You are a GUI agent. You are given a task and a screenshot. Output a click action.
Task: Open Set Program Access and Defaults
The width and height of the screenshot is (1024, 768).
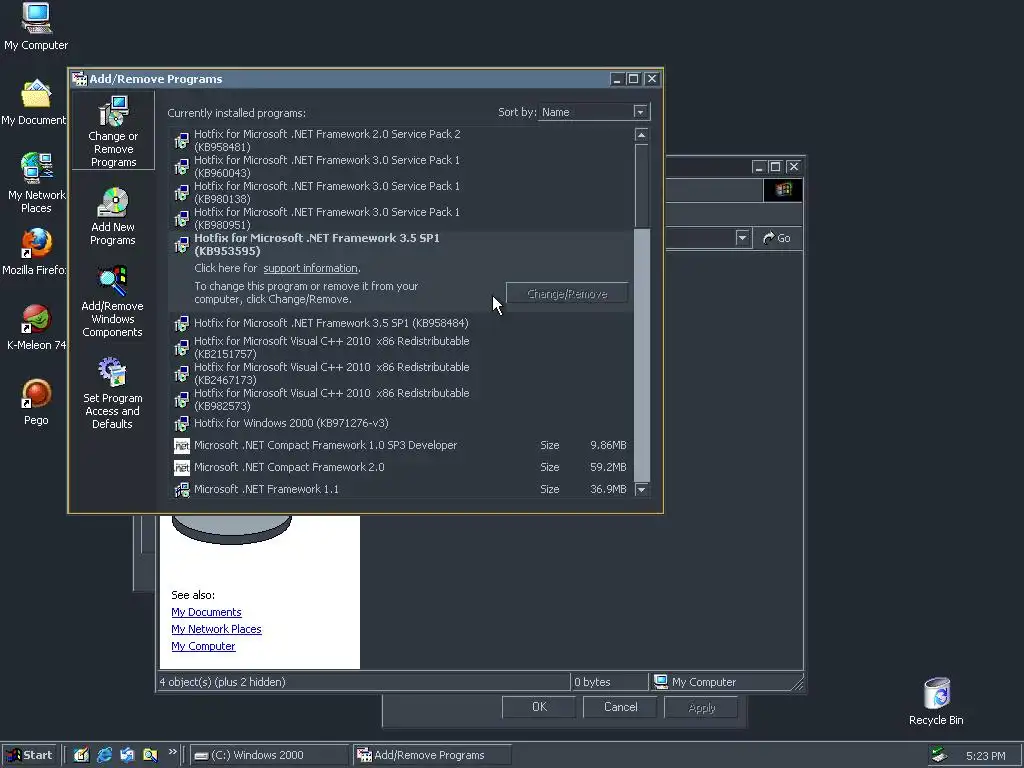click(112, 392)
